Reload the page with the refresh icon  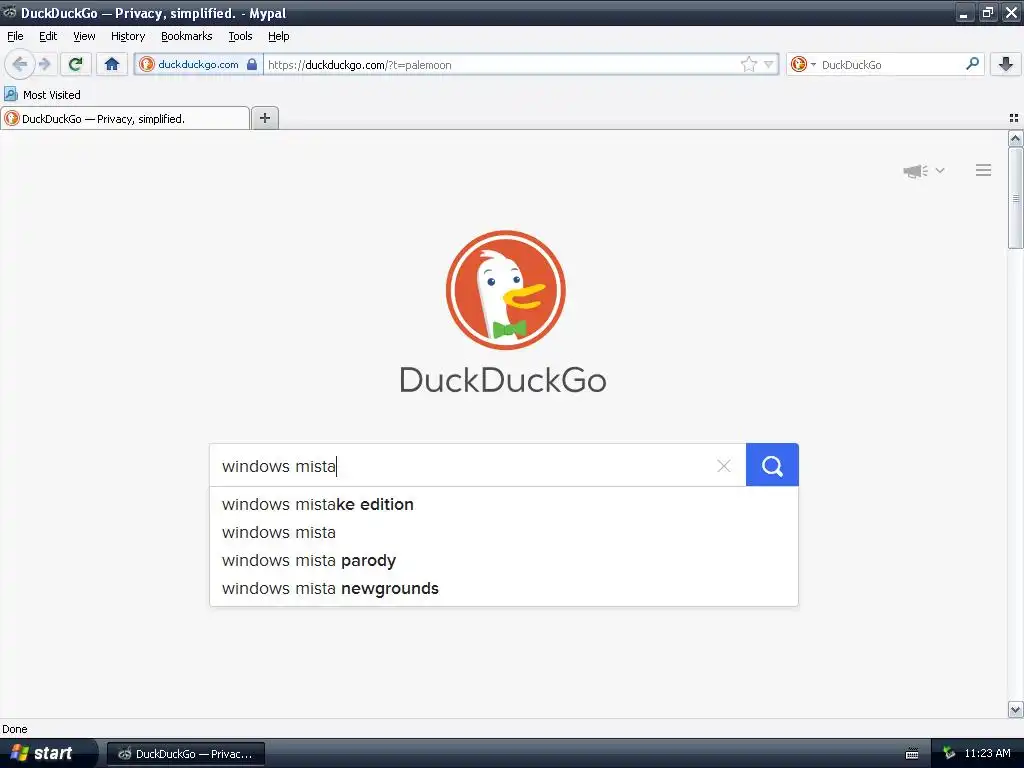(75, 64)
